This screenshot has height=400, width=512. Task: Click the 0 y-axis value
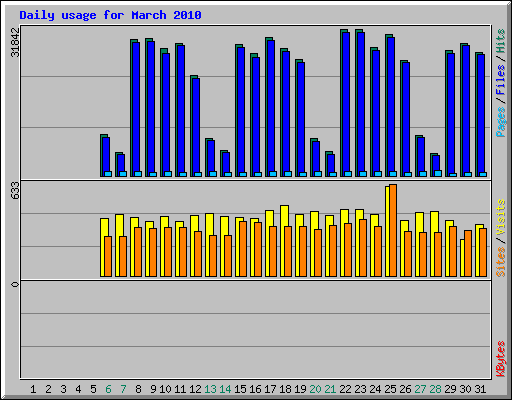[x=15, y=284]
